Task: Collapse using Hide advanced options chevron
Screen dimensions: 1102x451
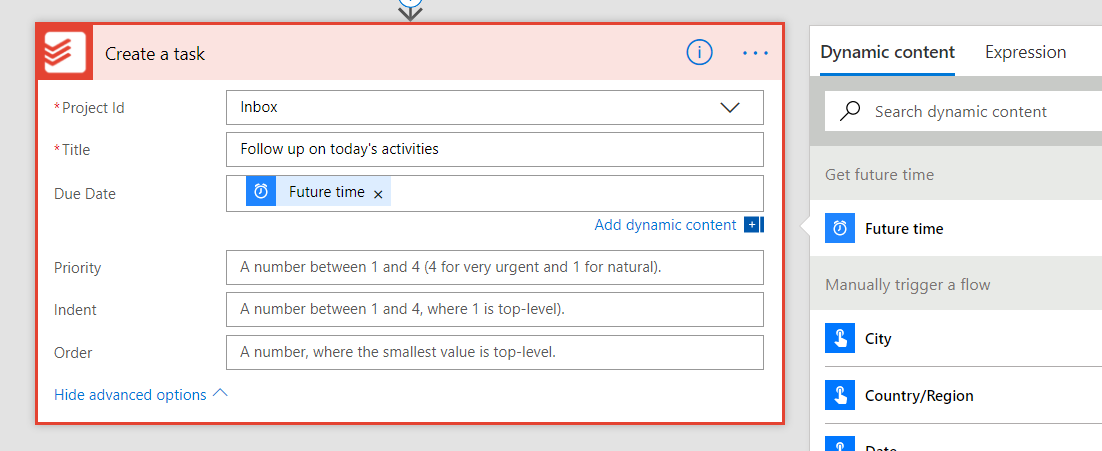Action: (x=220, y=394)
